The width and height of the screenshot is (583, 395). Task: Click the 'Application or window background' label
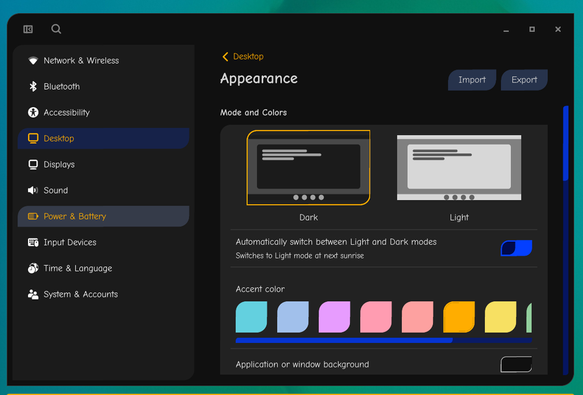(302, 365)
